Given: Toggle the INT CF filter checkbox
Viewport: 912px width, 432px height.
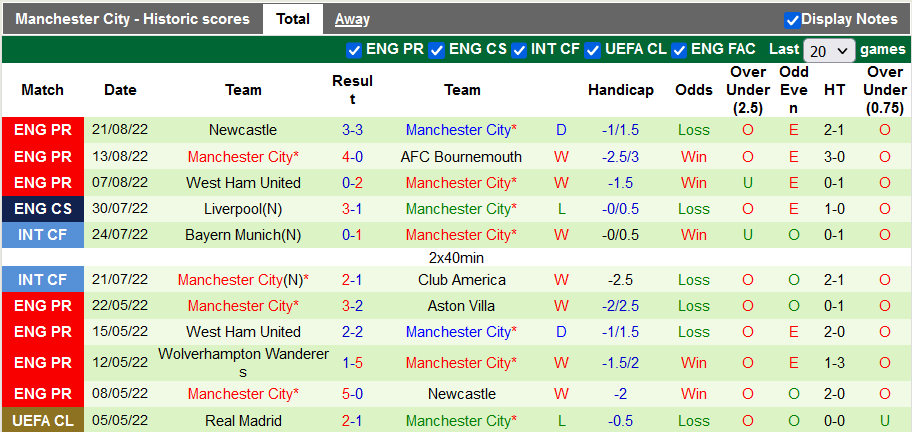Looking at the screenshot, I should [520, 50].
